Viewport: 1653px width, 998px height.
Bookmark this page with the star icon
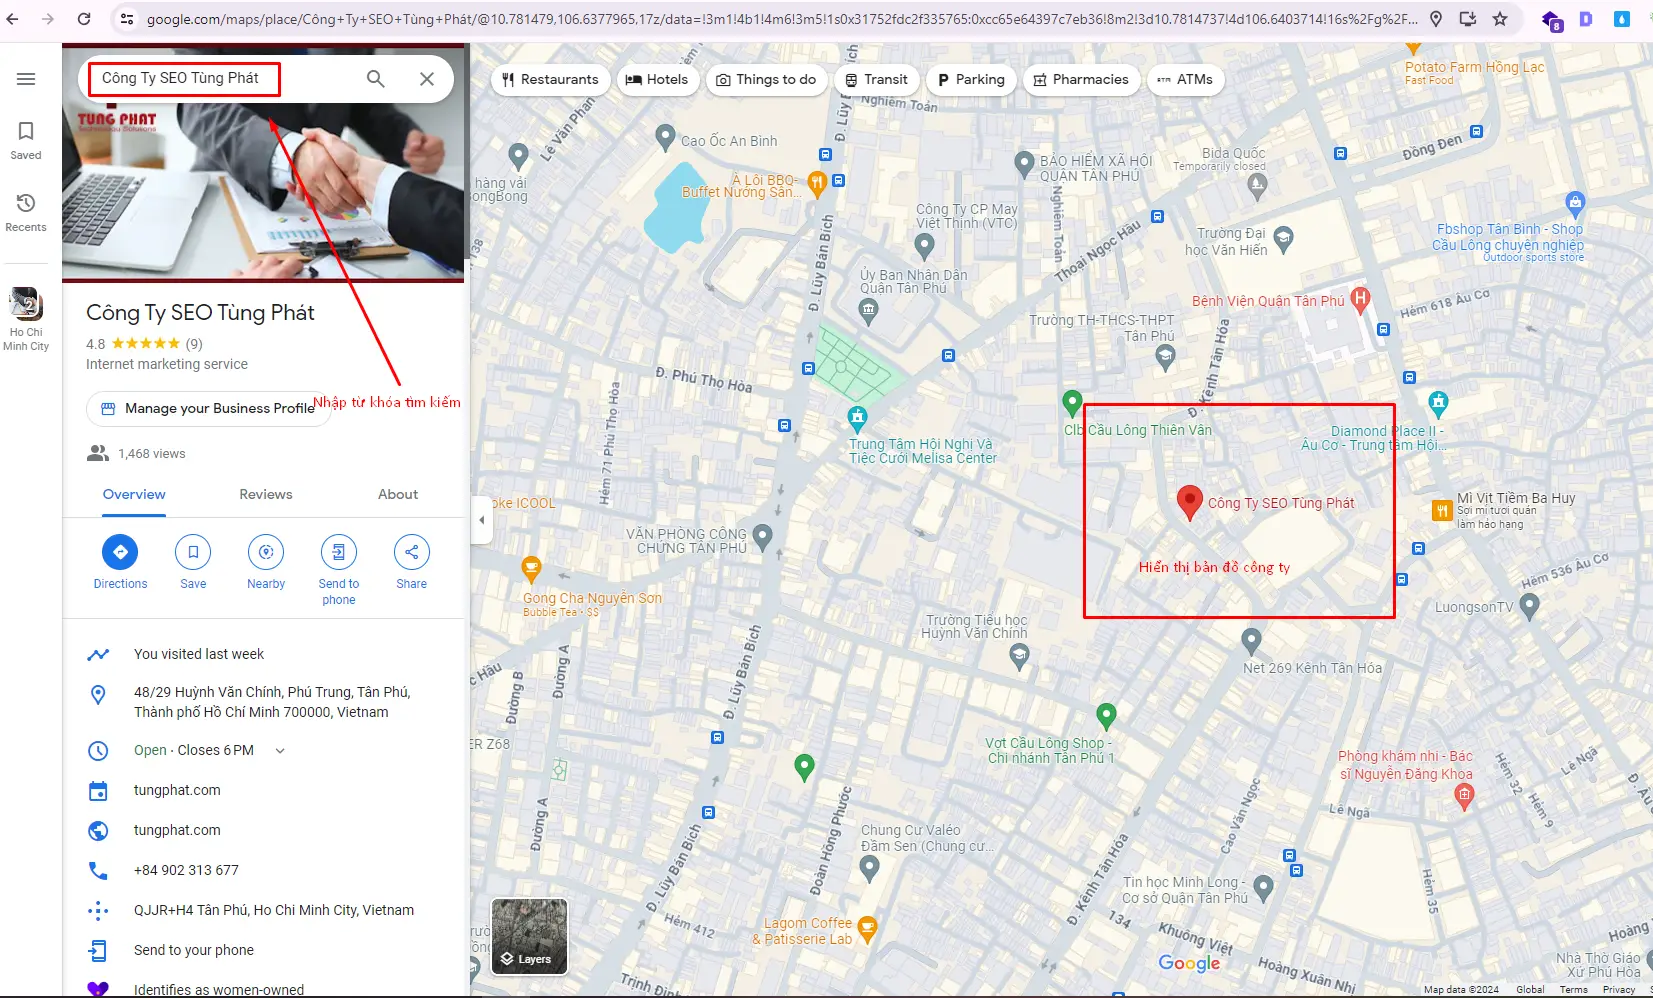(1500, 18)
